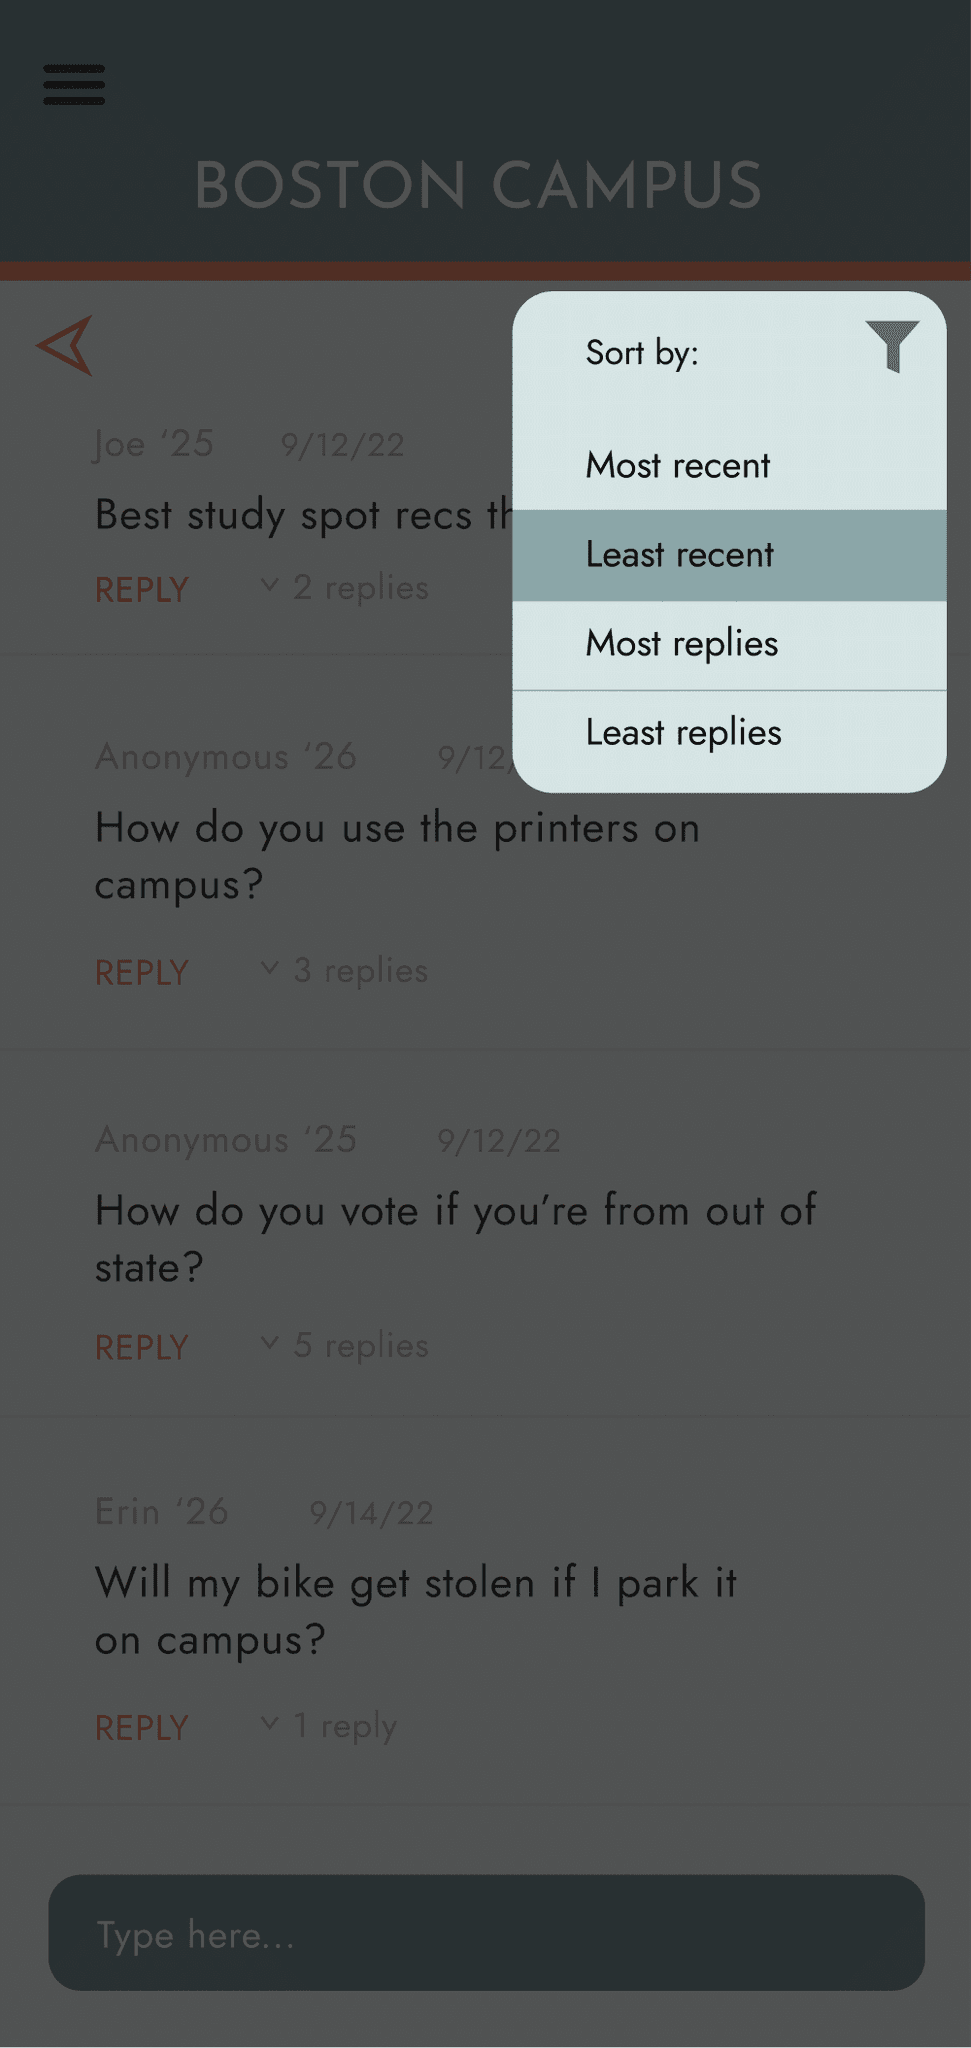Reply to Erin's bike question

tap(142, 1728)
